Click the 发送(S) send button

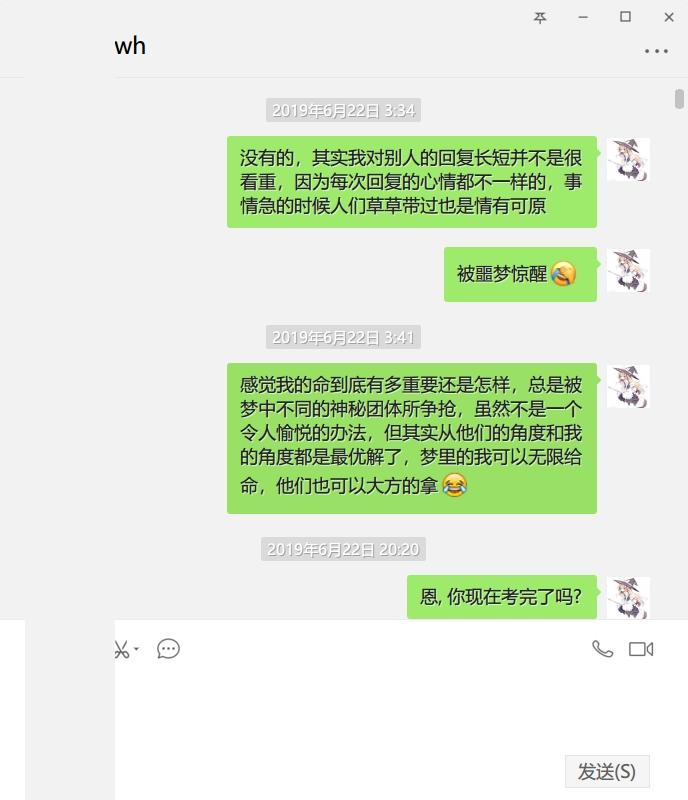[607, 771]
